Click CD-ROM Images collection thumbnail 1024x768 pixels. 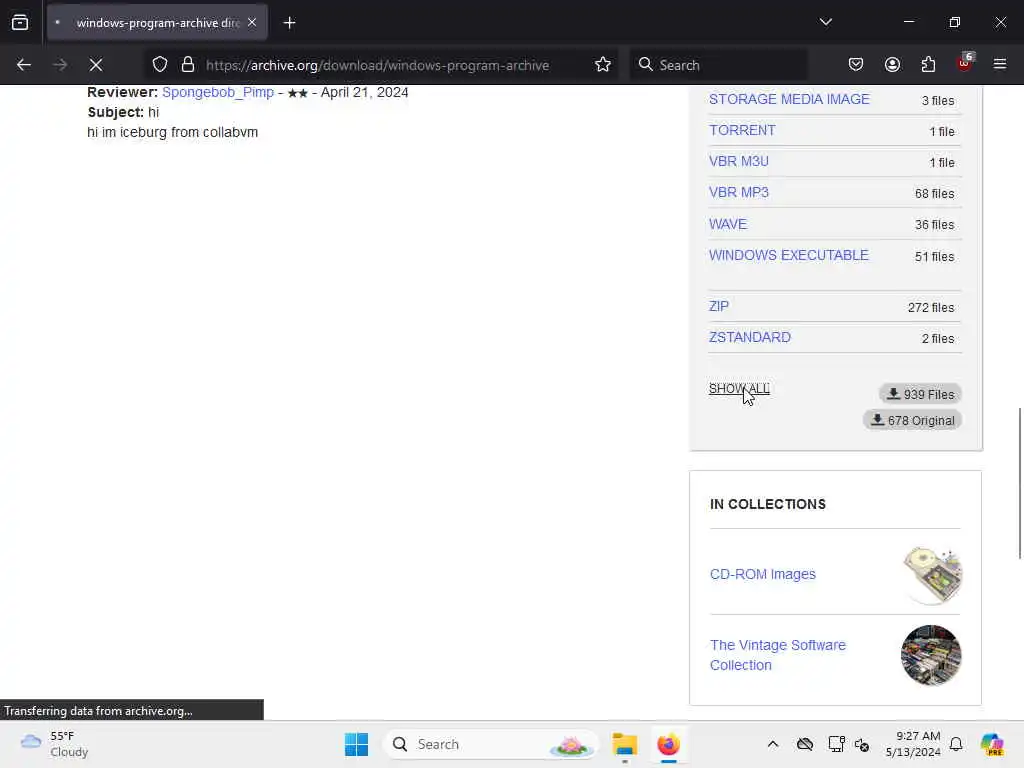(932, 575)
